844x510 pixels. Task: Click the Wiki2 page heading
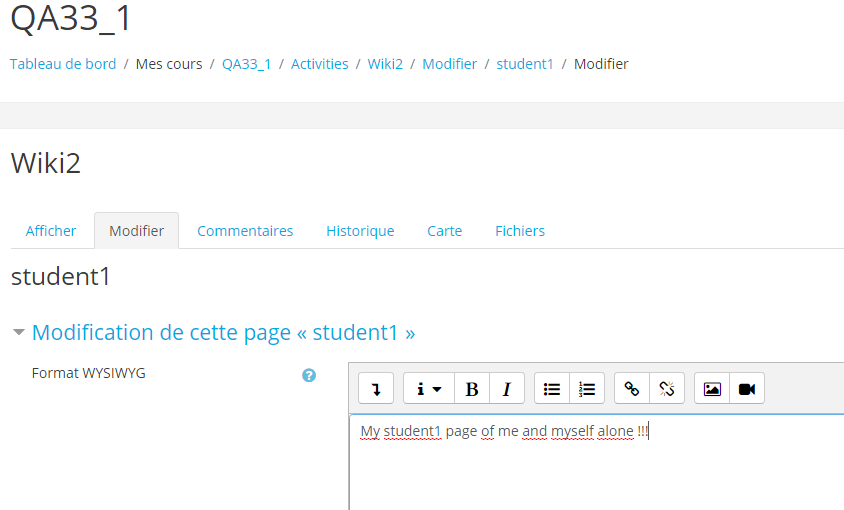46,163
